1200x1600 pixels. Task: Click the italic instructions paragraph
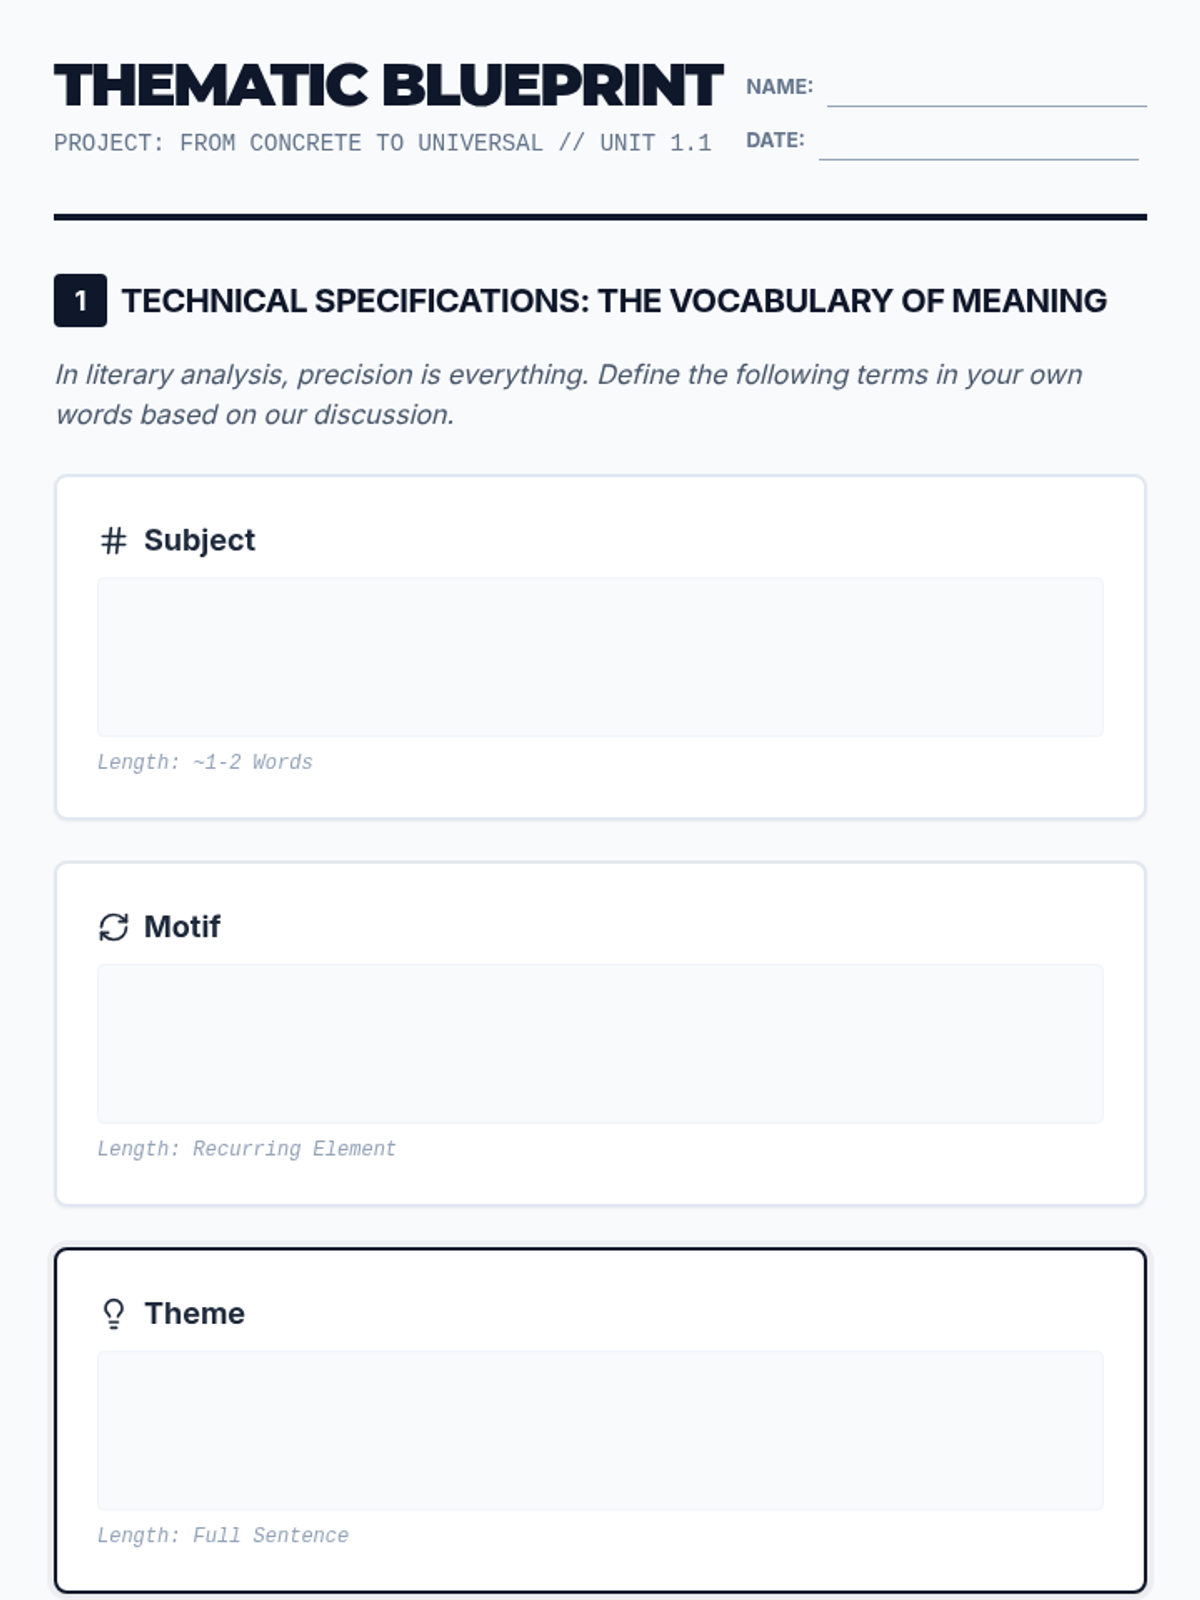click(x=568, y=394)
